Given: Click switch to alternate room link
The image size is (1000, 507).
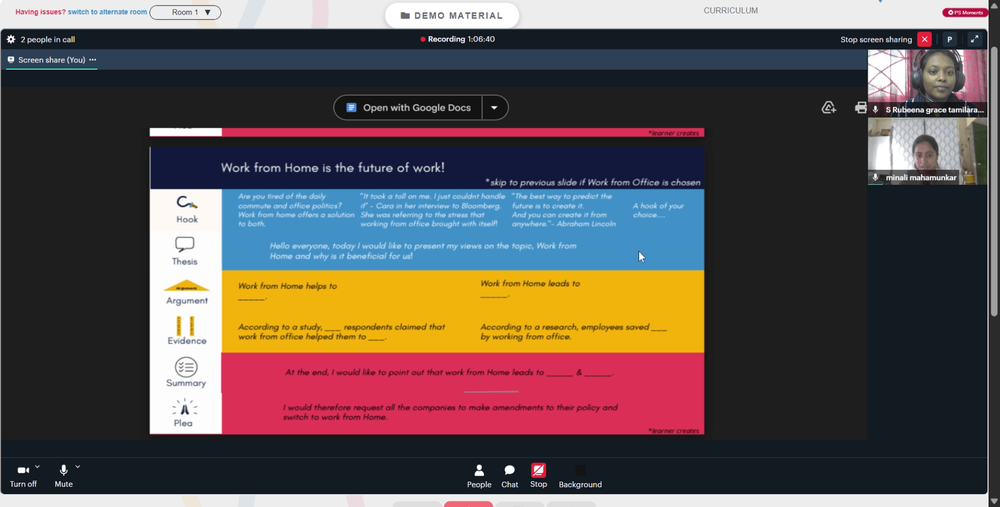Looking at the screenshot, I should point(108,12).
